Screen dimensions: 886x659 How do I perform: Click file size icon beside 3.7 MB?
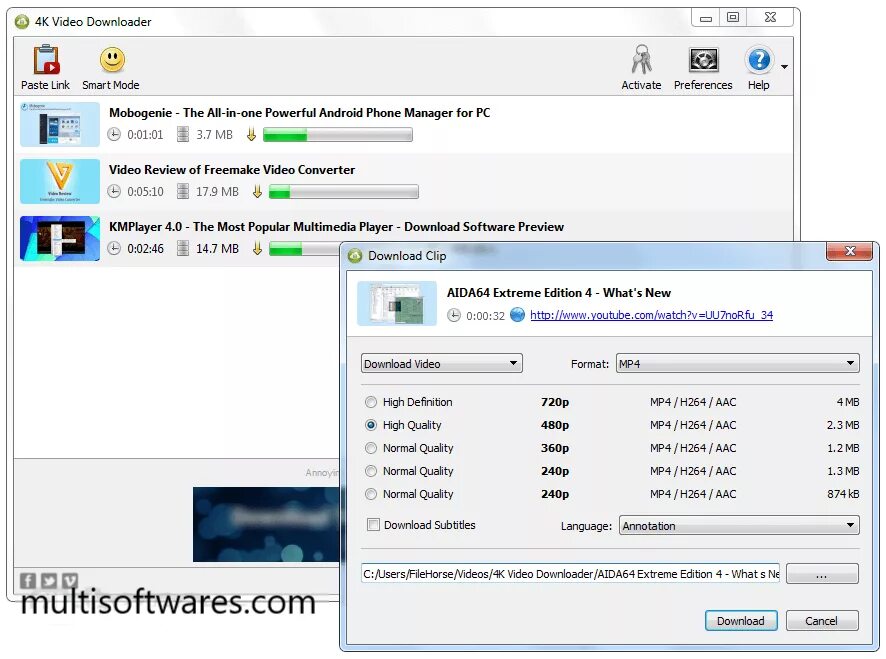pyautogui.click(x=183, y=135)
